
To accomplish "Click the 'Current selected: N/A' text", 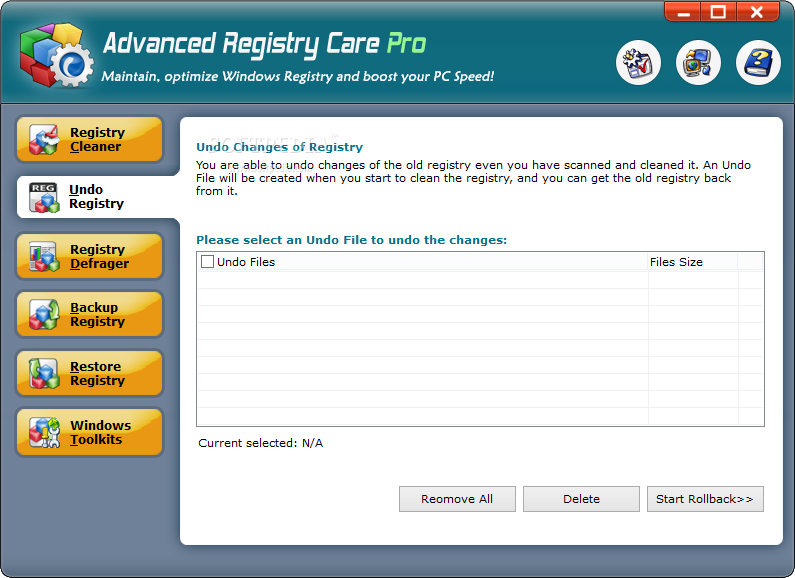I will (261, 443).
